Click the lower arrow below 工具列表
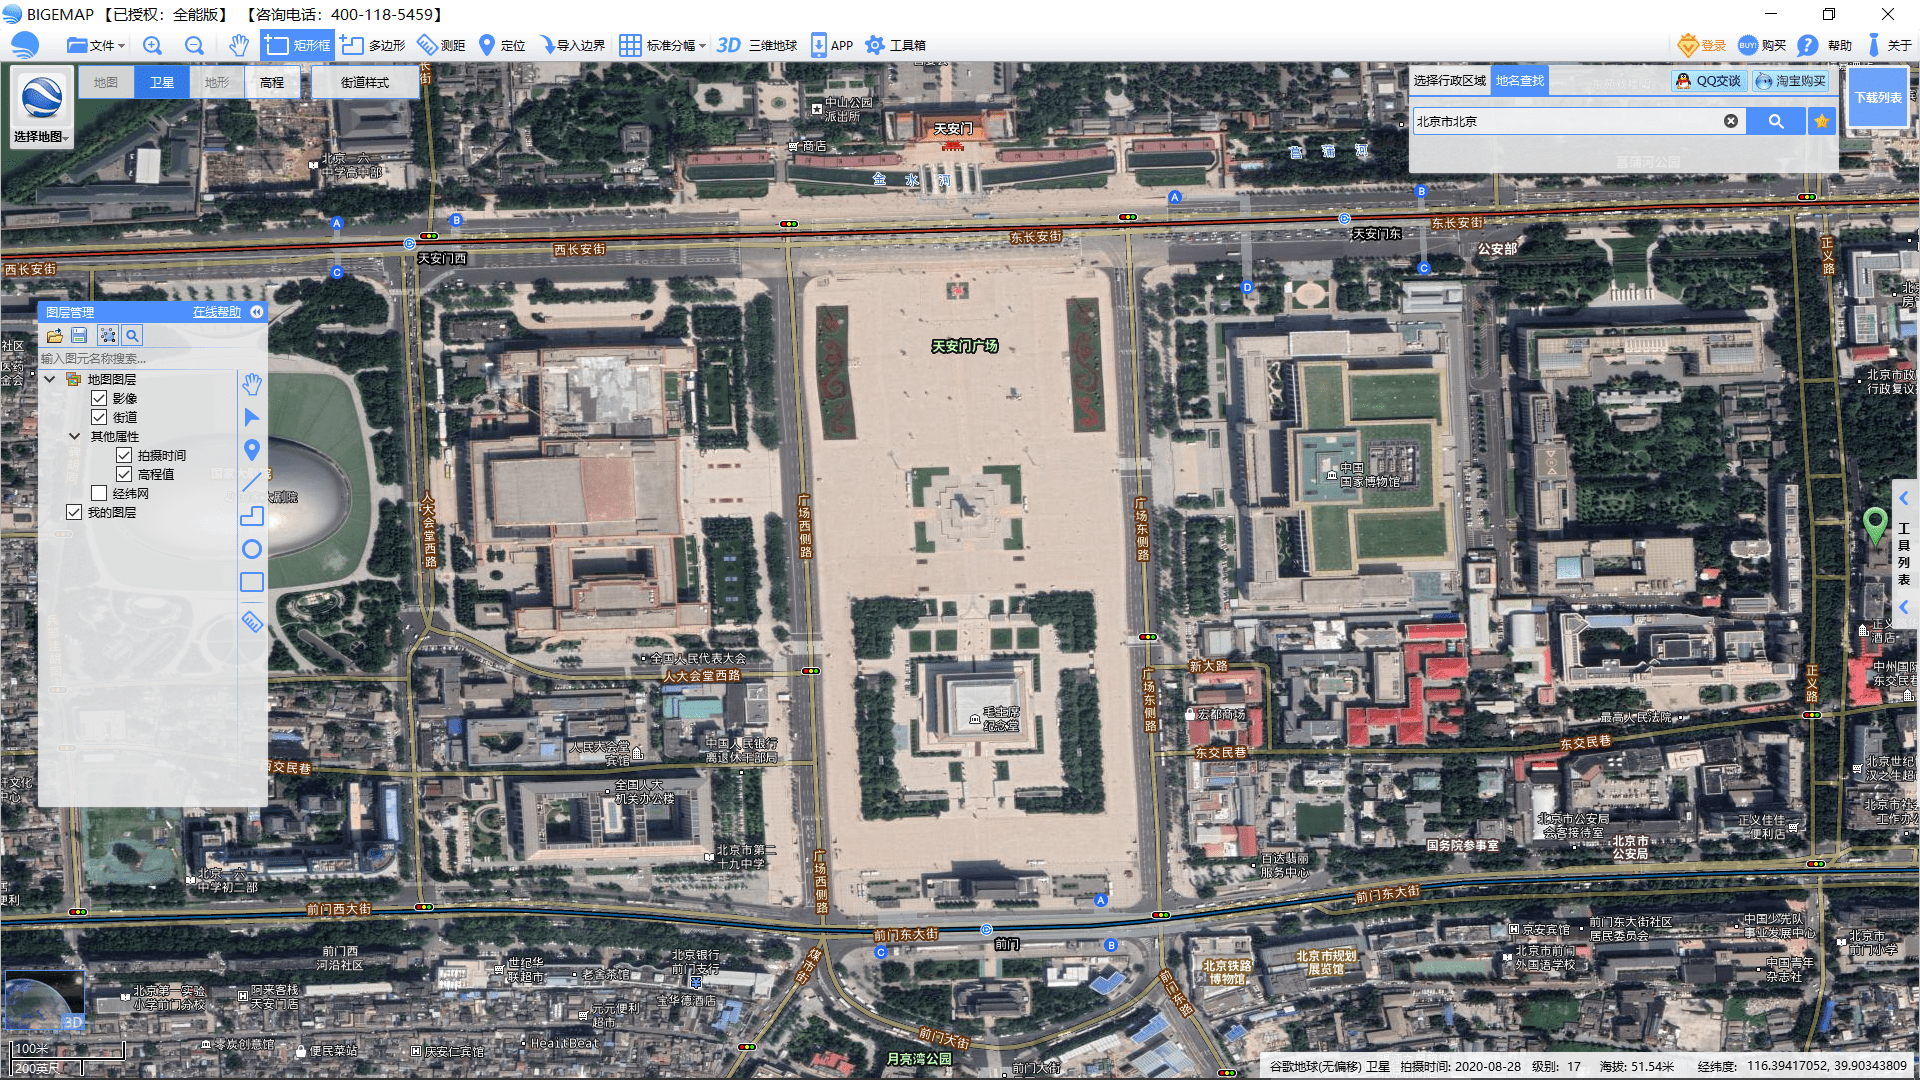Viewport: 1920px width, 1080px height. click(1904, 606)
